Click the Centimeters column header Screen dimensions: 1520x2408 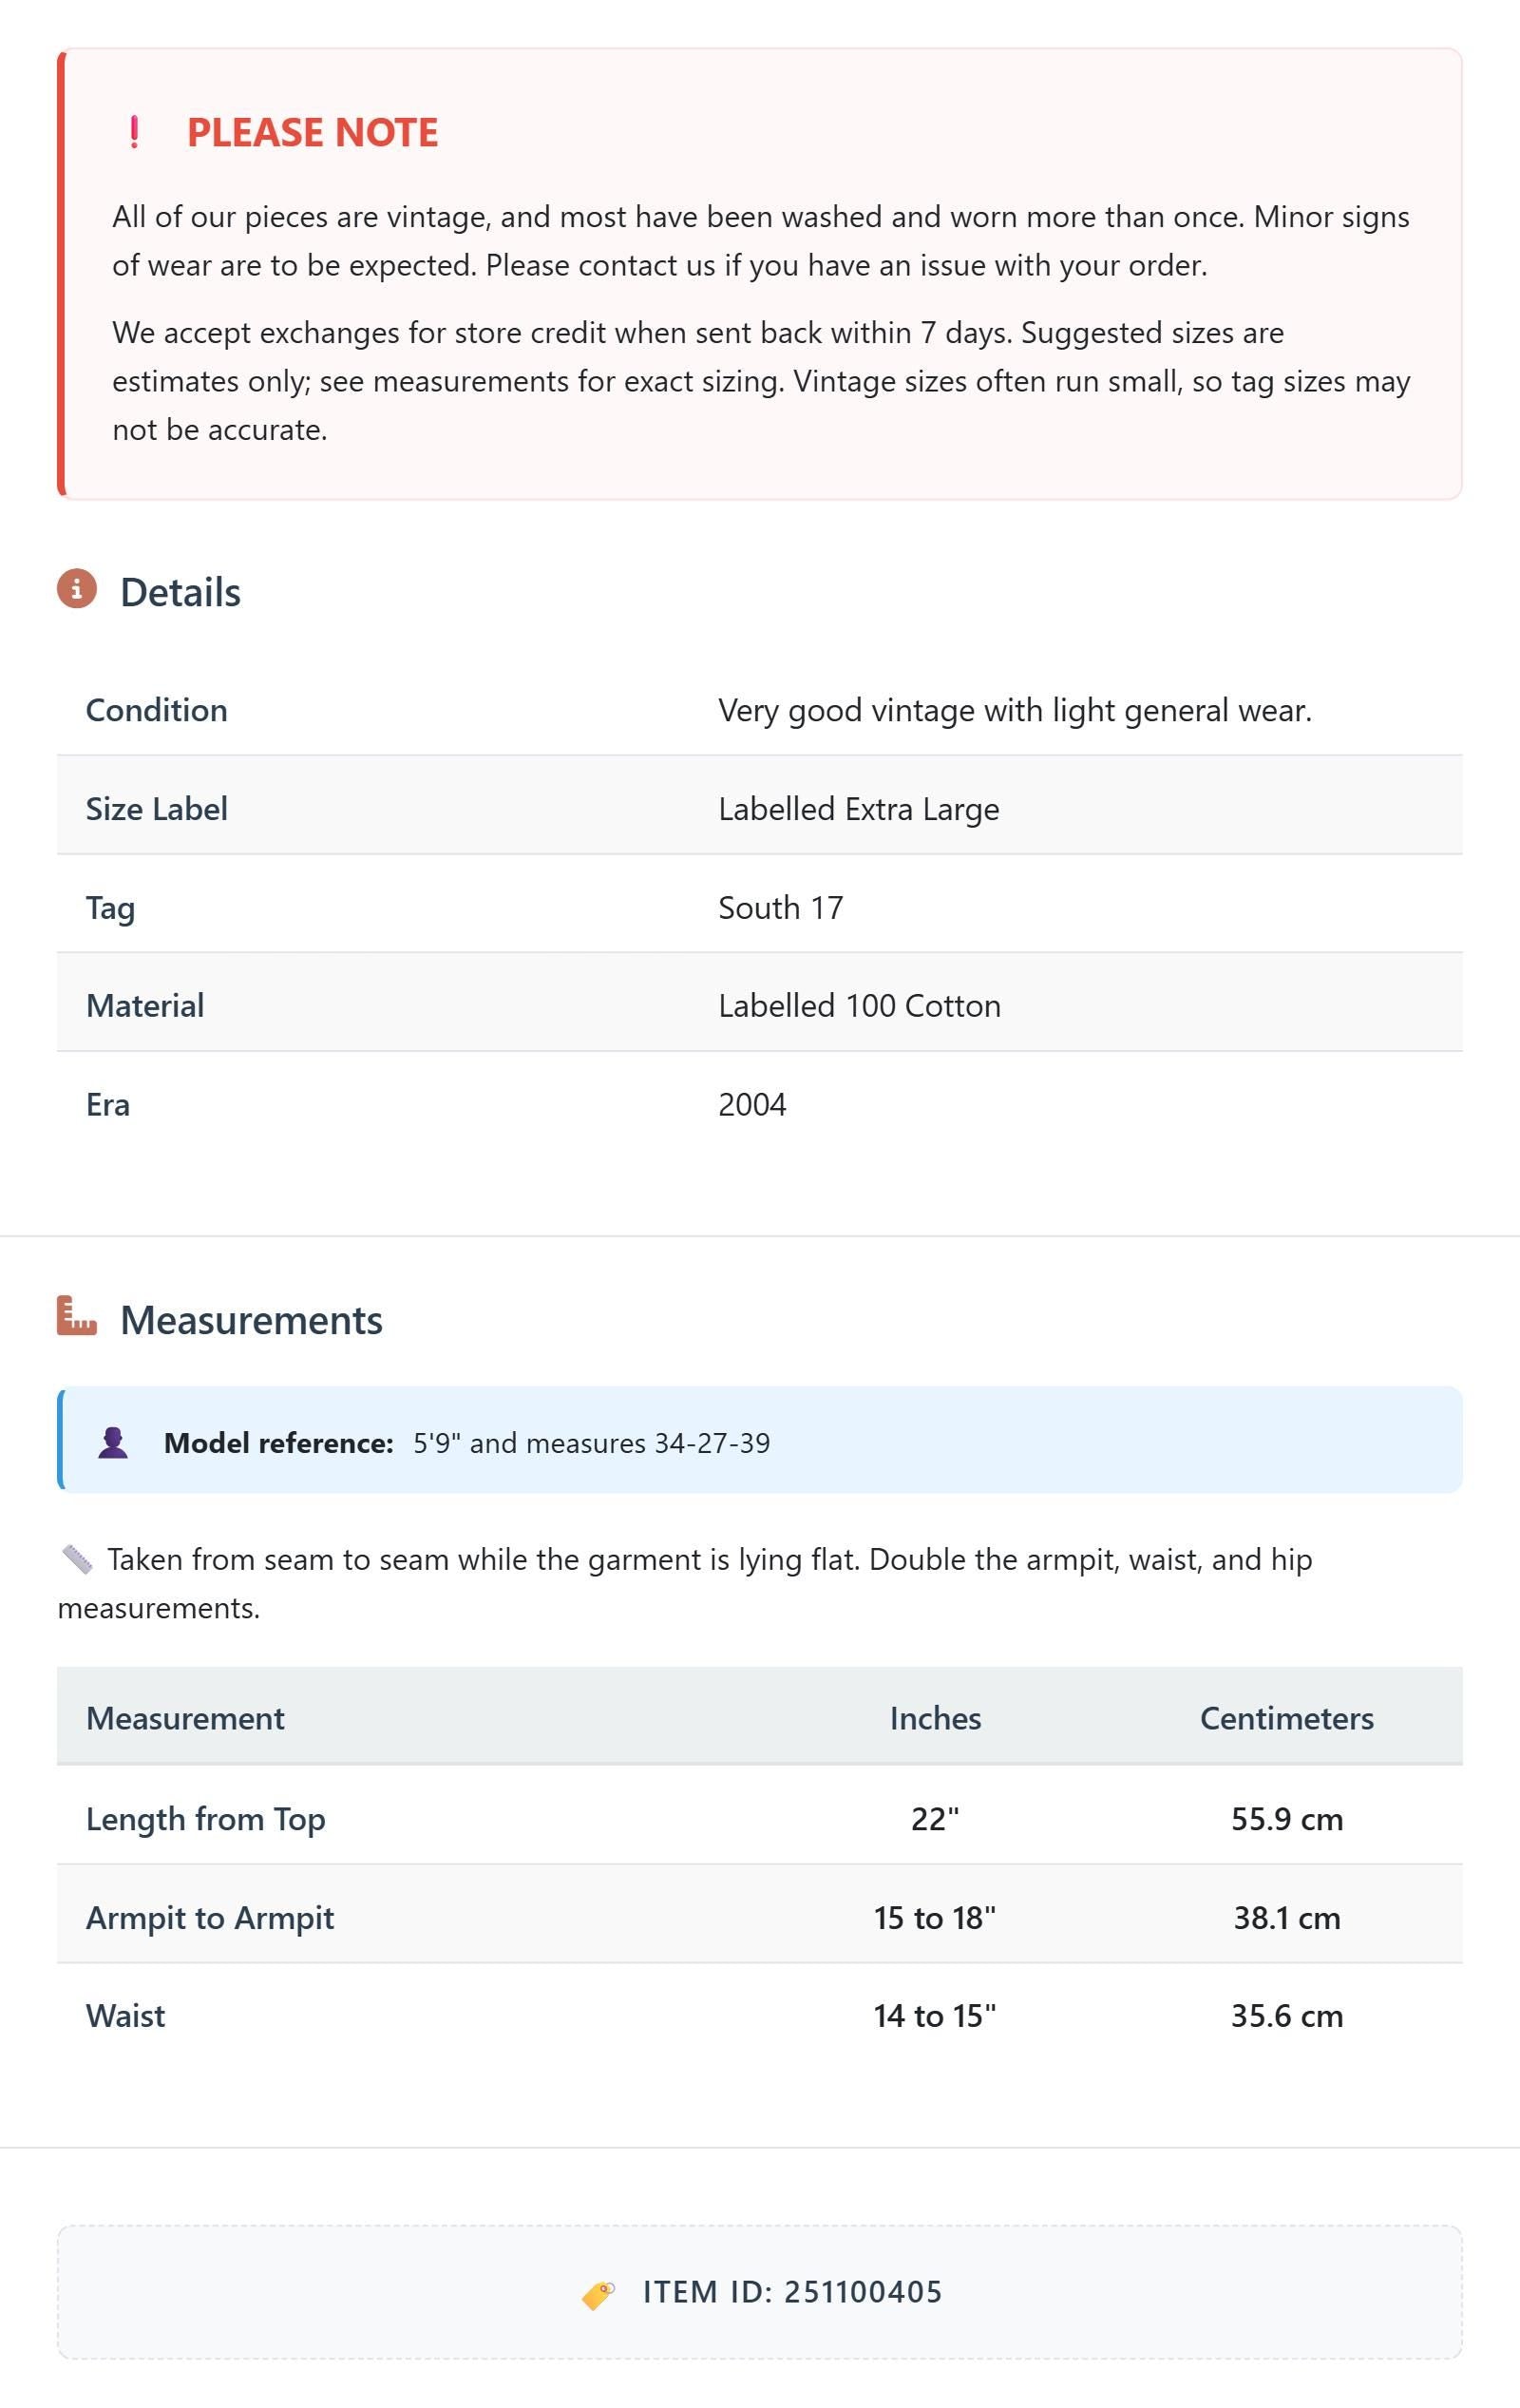1286,1718
